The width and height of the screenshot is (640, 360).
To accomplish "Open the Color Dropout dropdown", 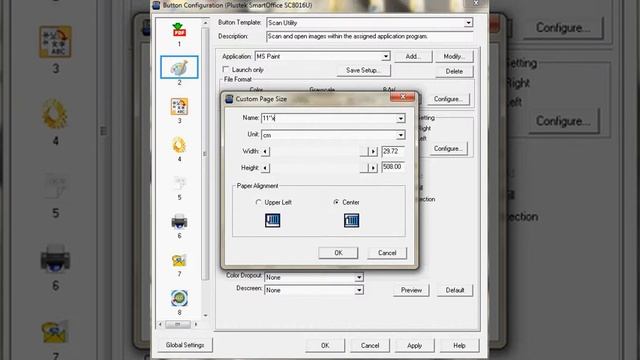I will click(359, 277).
